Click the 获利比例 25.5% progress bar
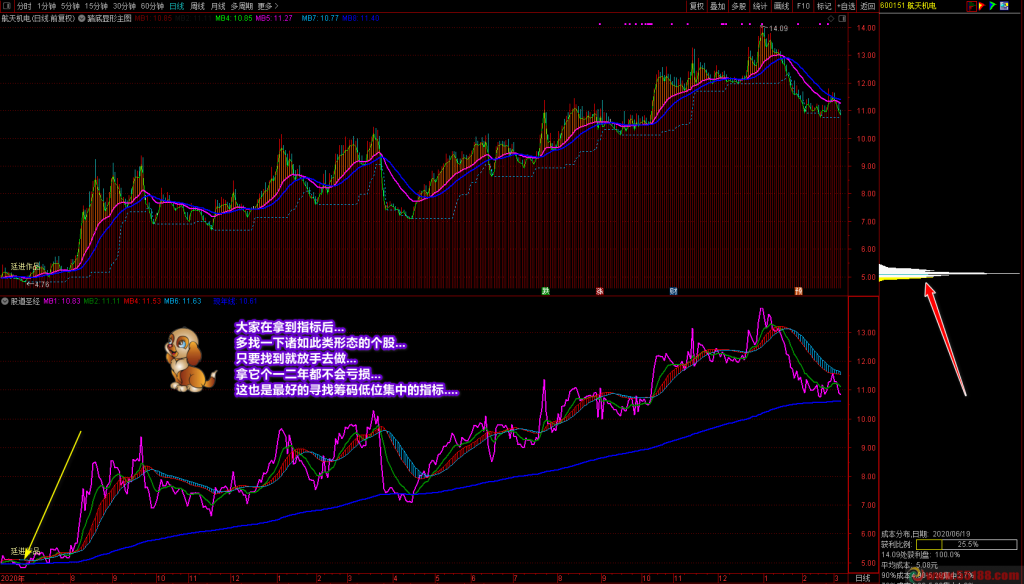 967,544
